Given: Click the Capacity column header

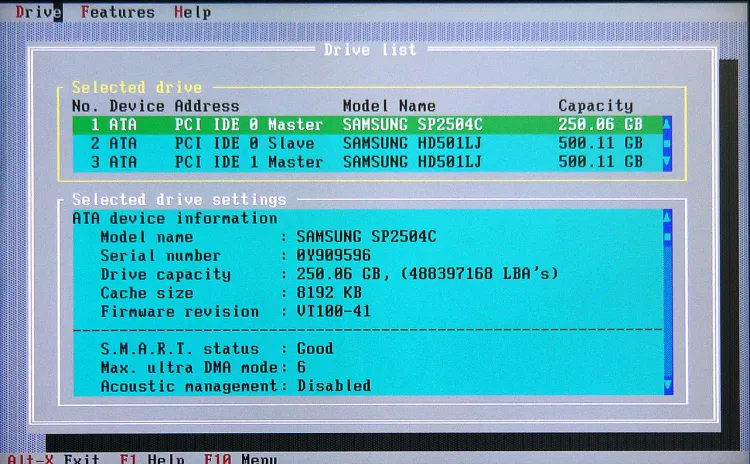Looking at the screenshot, I should (x=596, y=106).
